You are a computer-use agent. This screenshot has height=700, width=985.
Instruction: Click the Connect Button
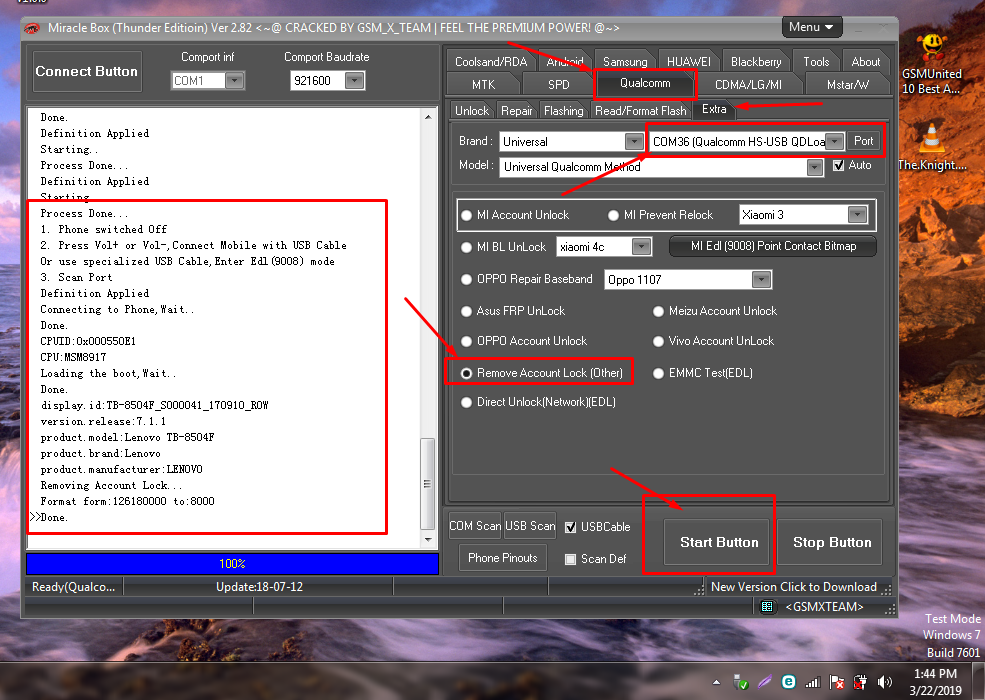point(87,72)
